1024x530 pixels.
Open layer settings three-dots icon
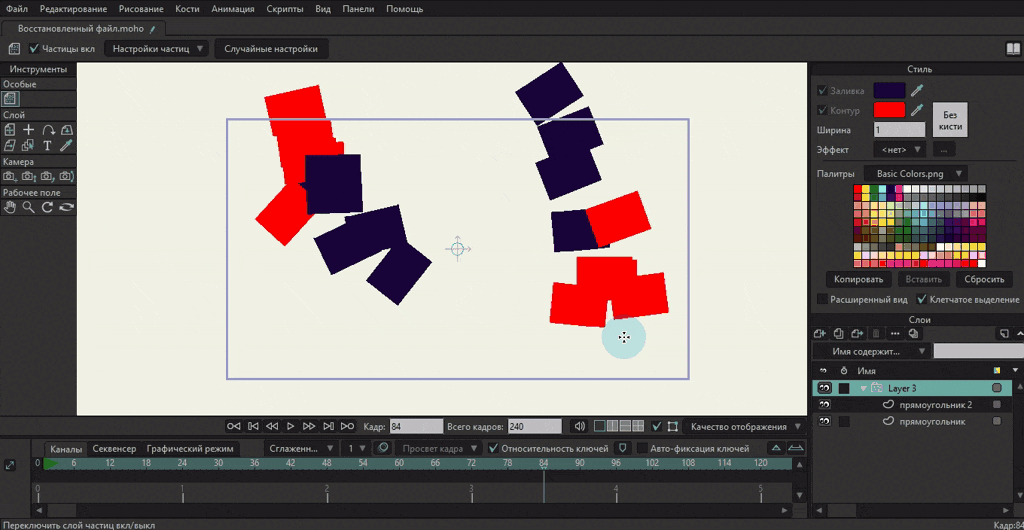[895, 334]
